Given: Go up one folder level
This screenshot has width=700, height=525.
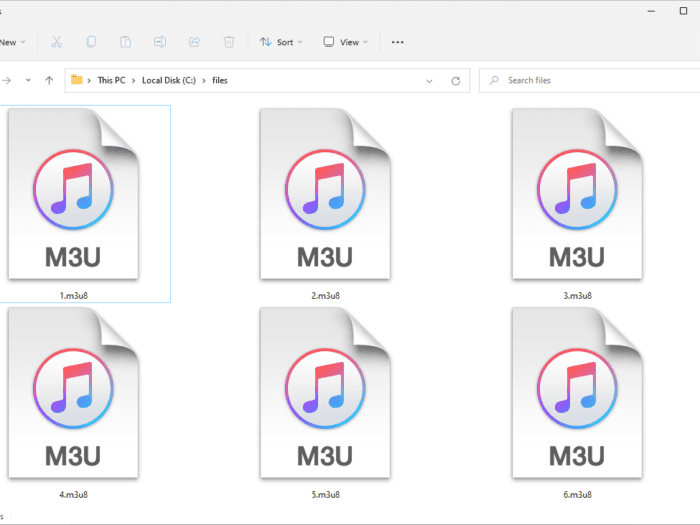Looking at the screenshot, I should pos(49,80).
